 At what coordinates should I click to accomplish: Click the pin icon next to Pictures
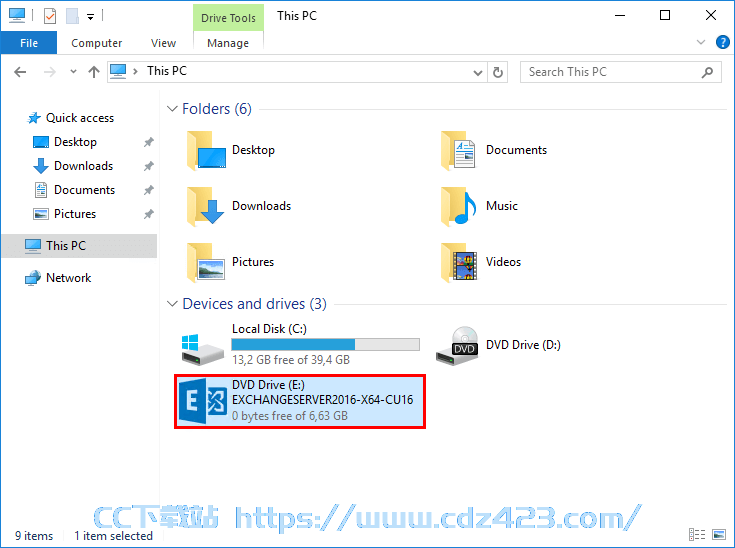(149, 214)
